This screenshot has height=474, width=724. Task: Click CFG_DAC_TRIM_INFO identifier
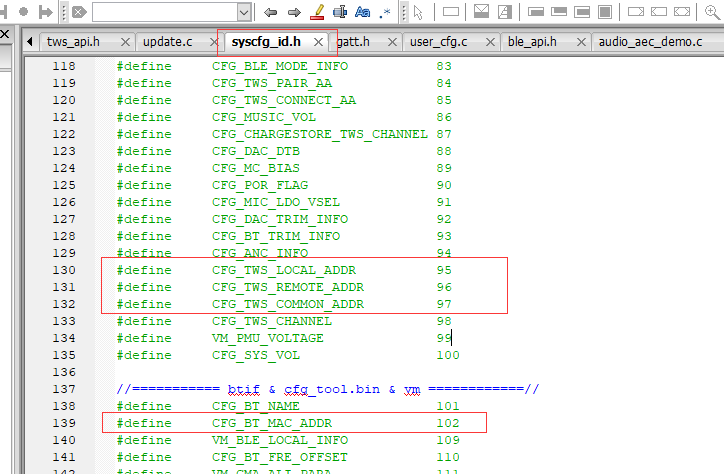tap(280, 219)
